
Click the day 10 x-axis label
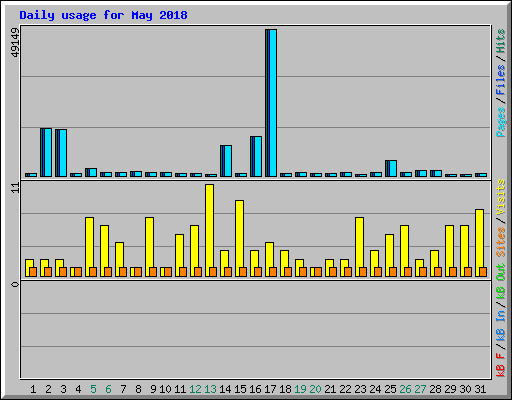(x=165, y=389)
